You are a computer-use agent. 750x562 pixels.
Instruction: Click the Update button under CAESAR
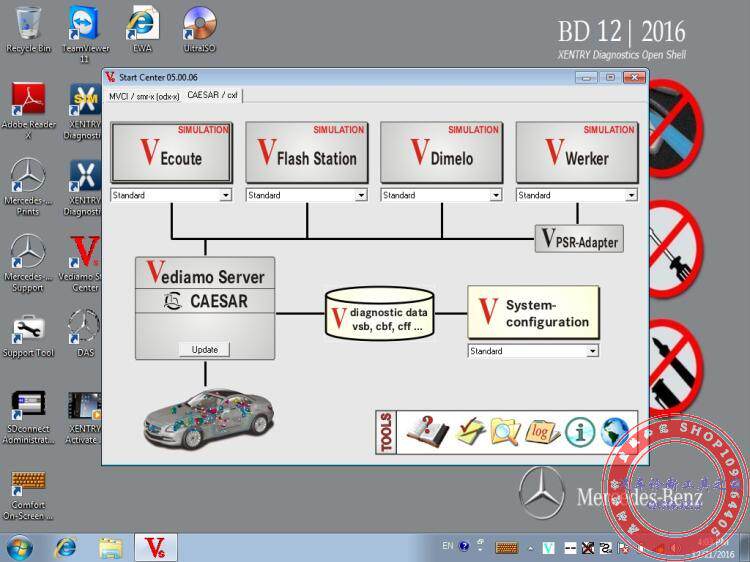[x=204, y=349]
